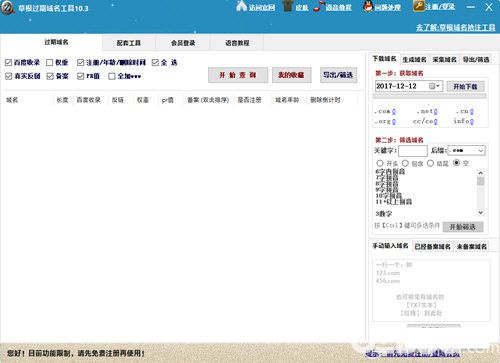Click the 关键字 keyword input field
Viewport: 500px width, 363px height.
tap(413, 151)
